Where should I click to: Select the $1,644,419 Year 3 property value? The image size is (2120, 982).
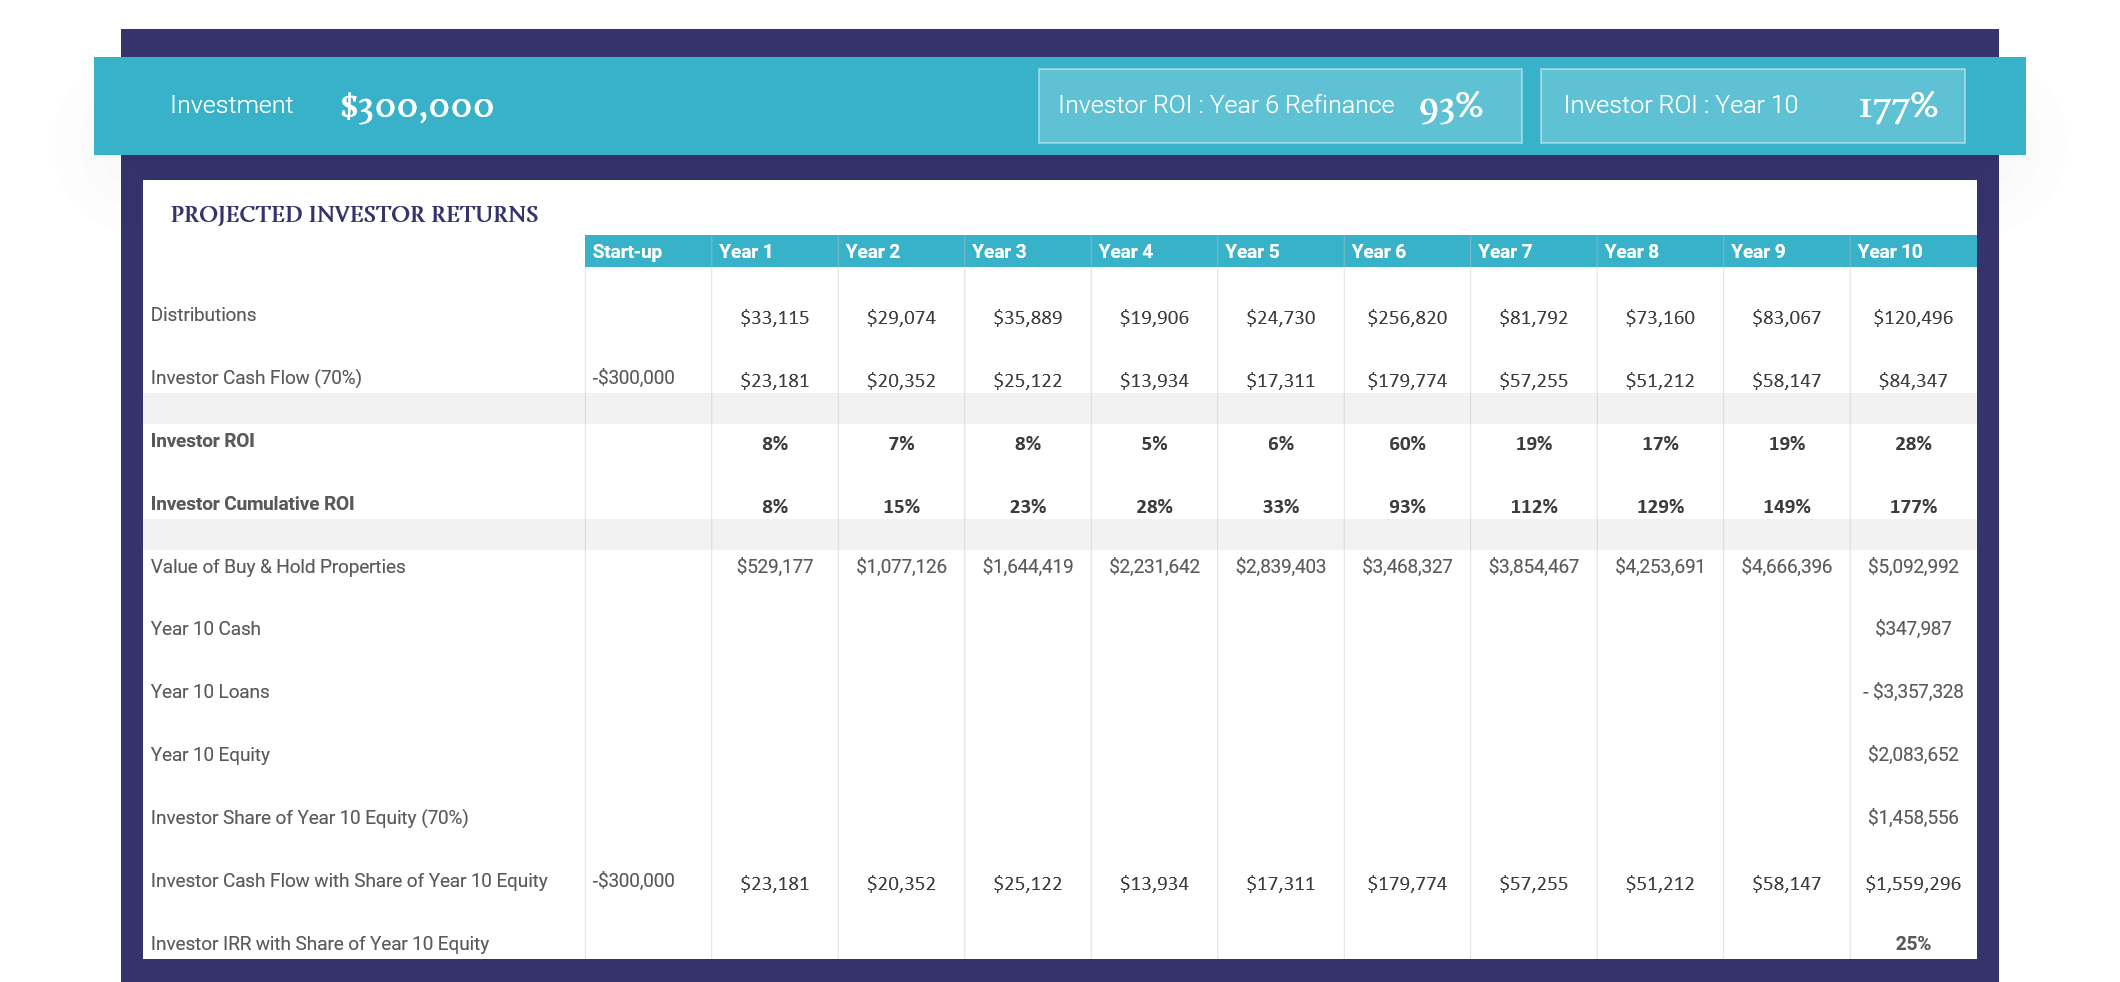[x=1028, y=567]
